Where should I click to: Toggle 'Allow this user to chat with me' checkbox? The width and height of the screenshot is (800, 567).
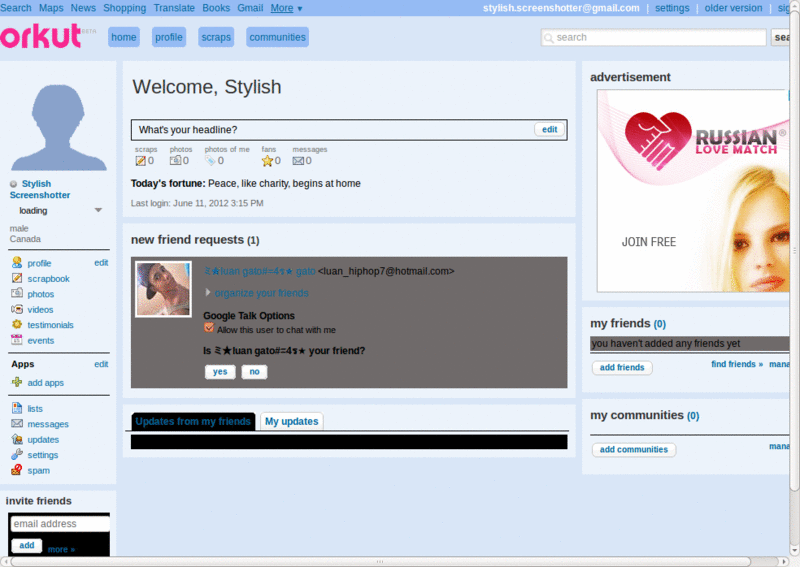(x=209, y=328)
